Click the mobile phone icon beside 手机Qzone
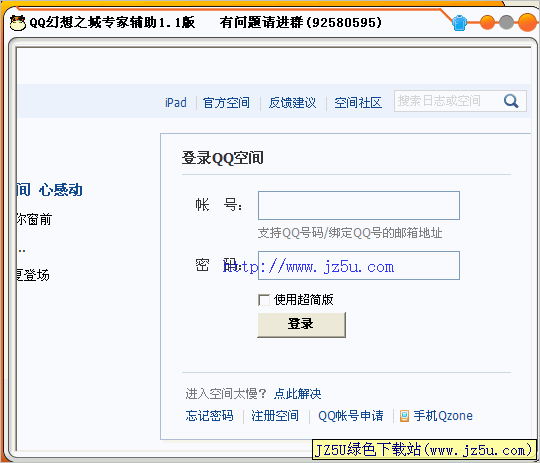The height and width of the screenshot is (463, 540). [x=404, y=416]
